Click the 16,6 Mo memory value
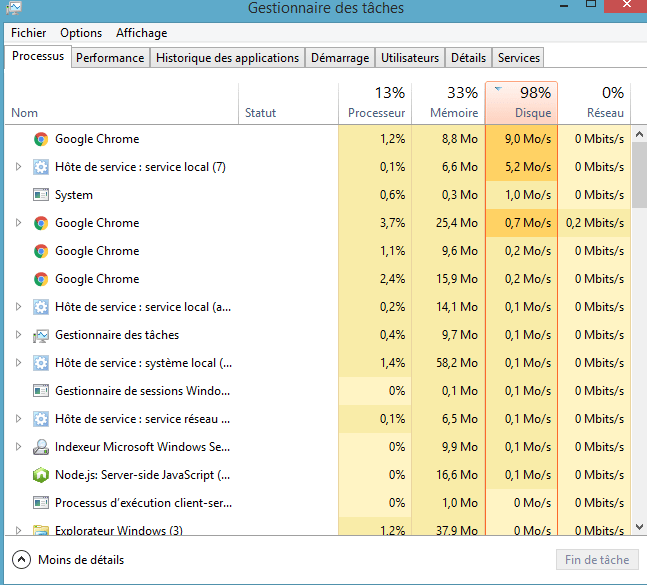The width and height of the screenshot is (647, 585). [x=457, y=475]
